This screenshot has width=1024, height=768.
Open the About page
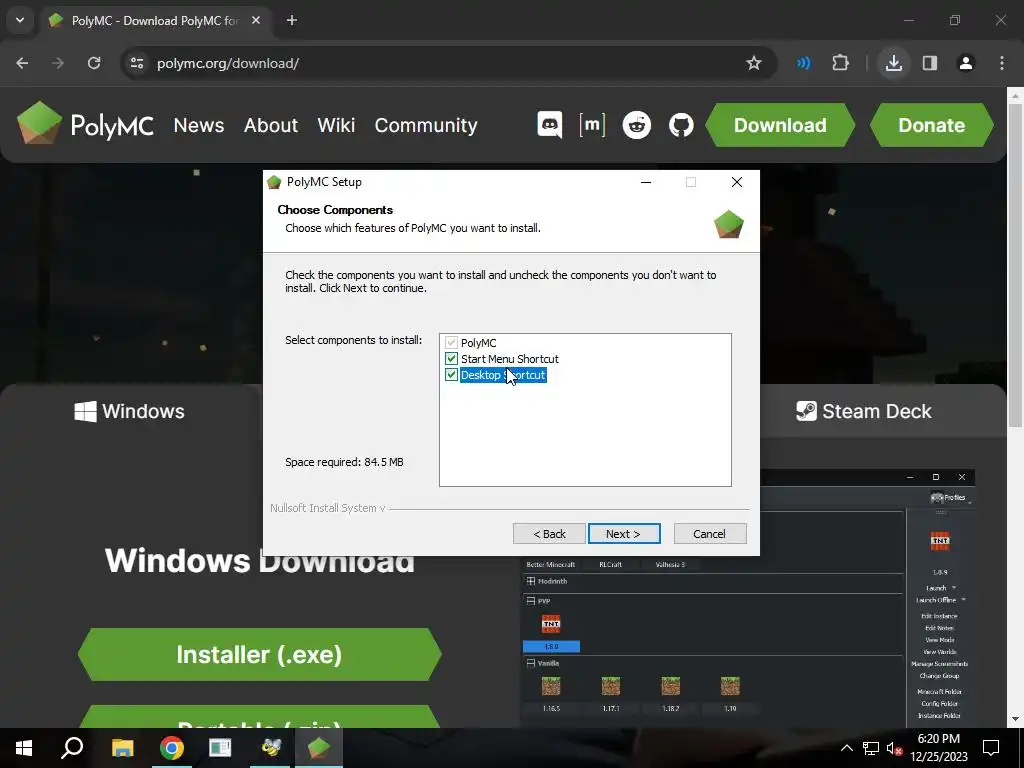[x=271, y=125]
